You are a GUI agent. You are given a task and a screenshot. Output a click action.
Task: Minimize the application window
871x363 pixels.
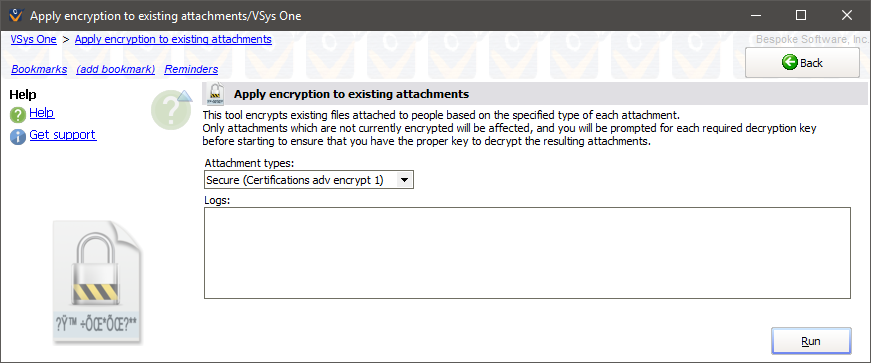pyautogui.click(x=755, y=16)
